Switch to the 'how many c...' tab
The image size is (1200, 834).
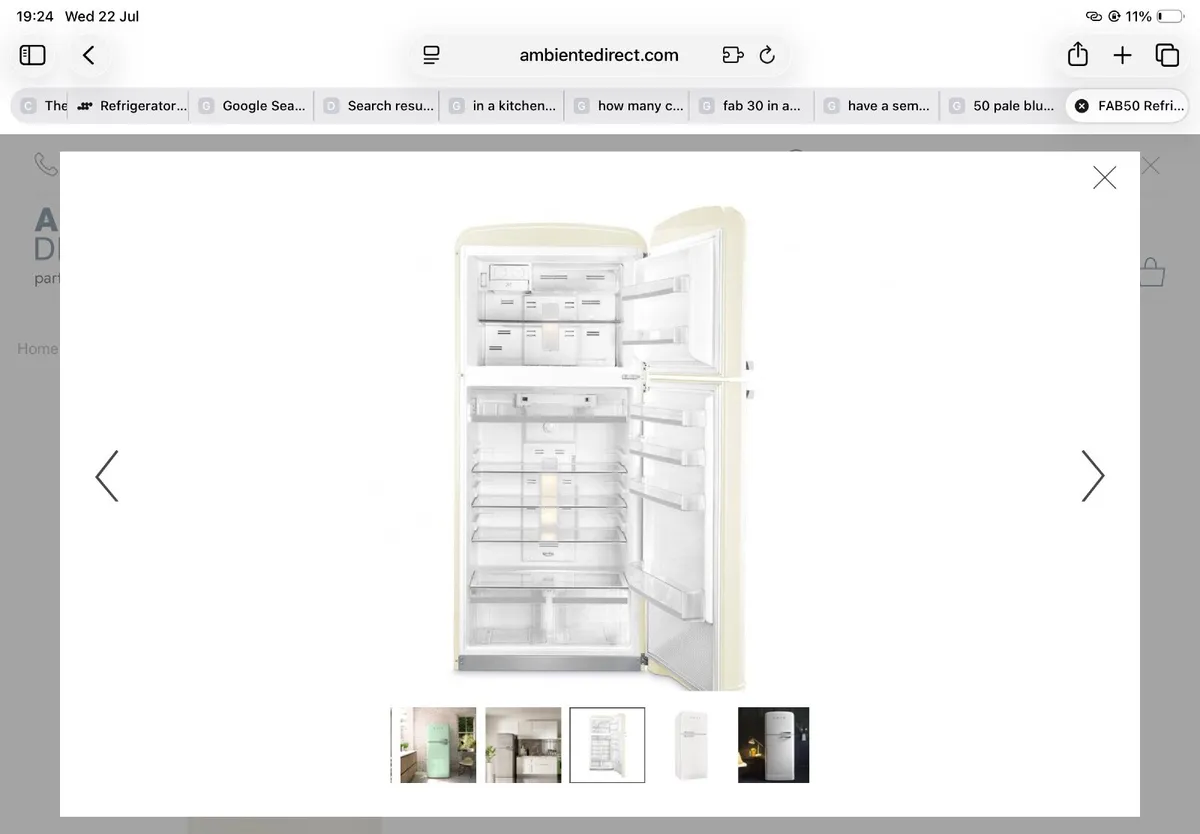627,106
